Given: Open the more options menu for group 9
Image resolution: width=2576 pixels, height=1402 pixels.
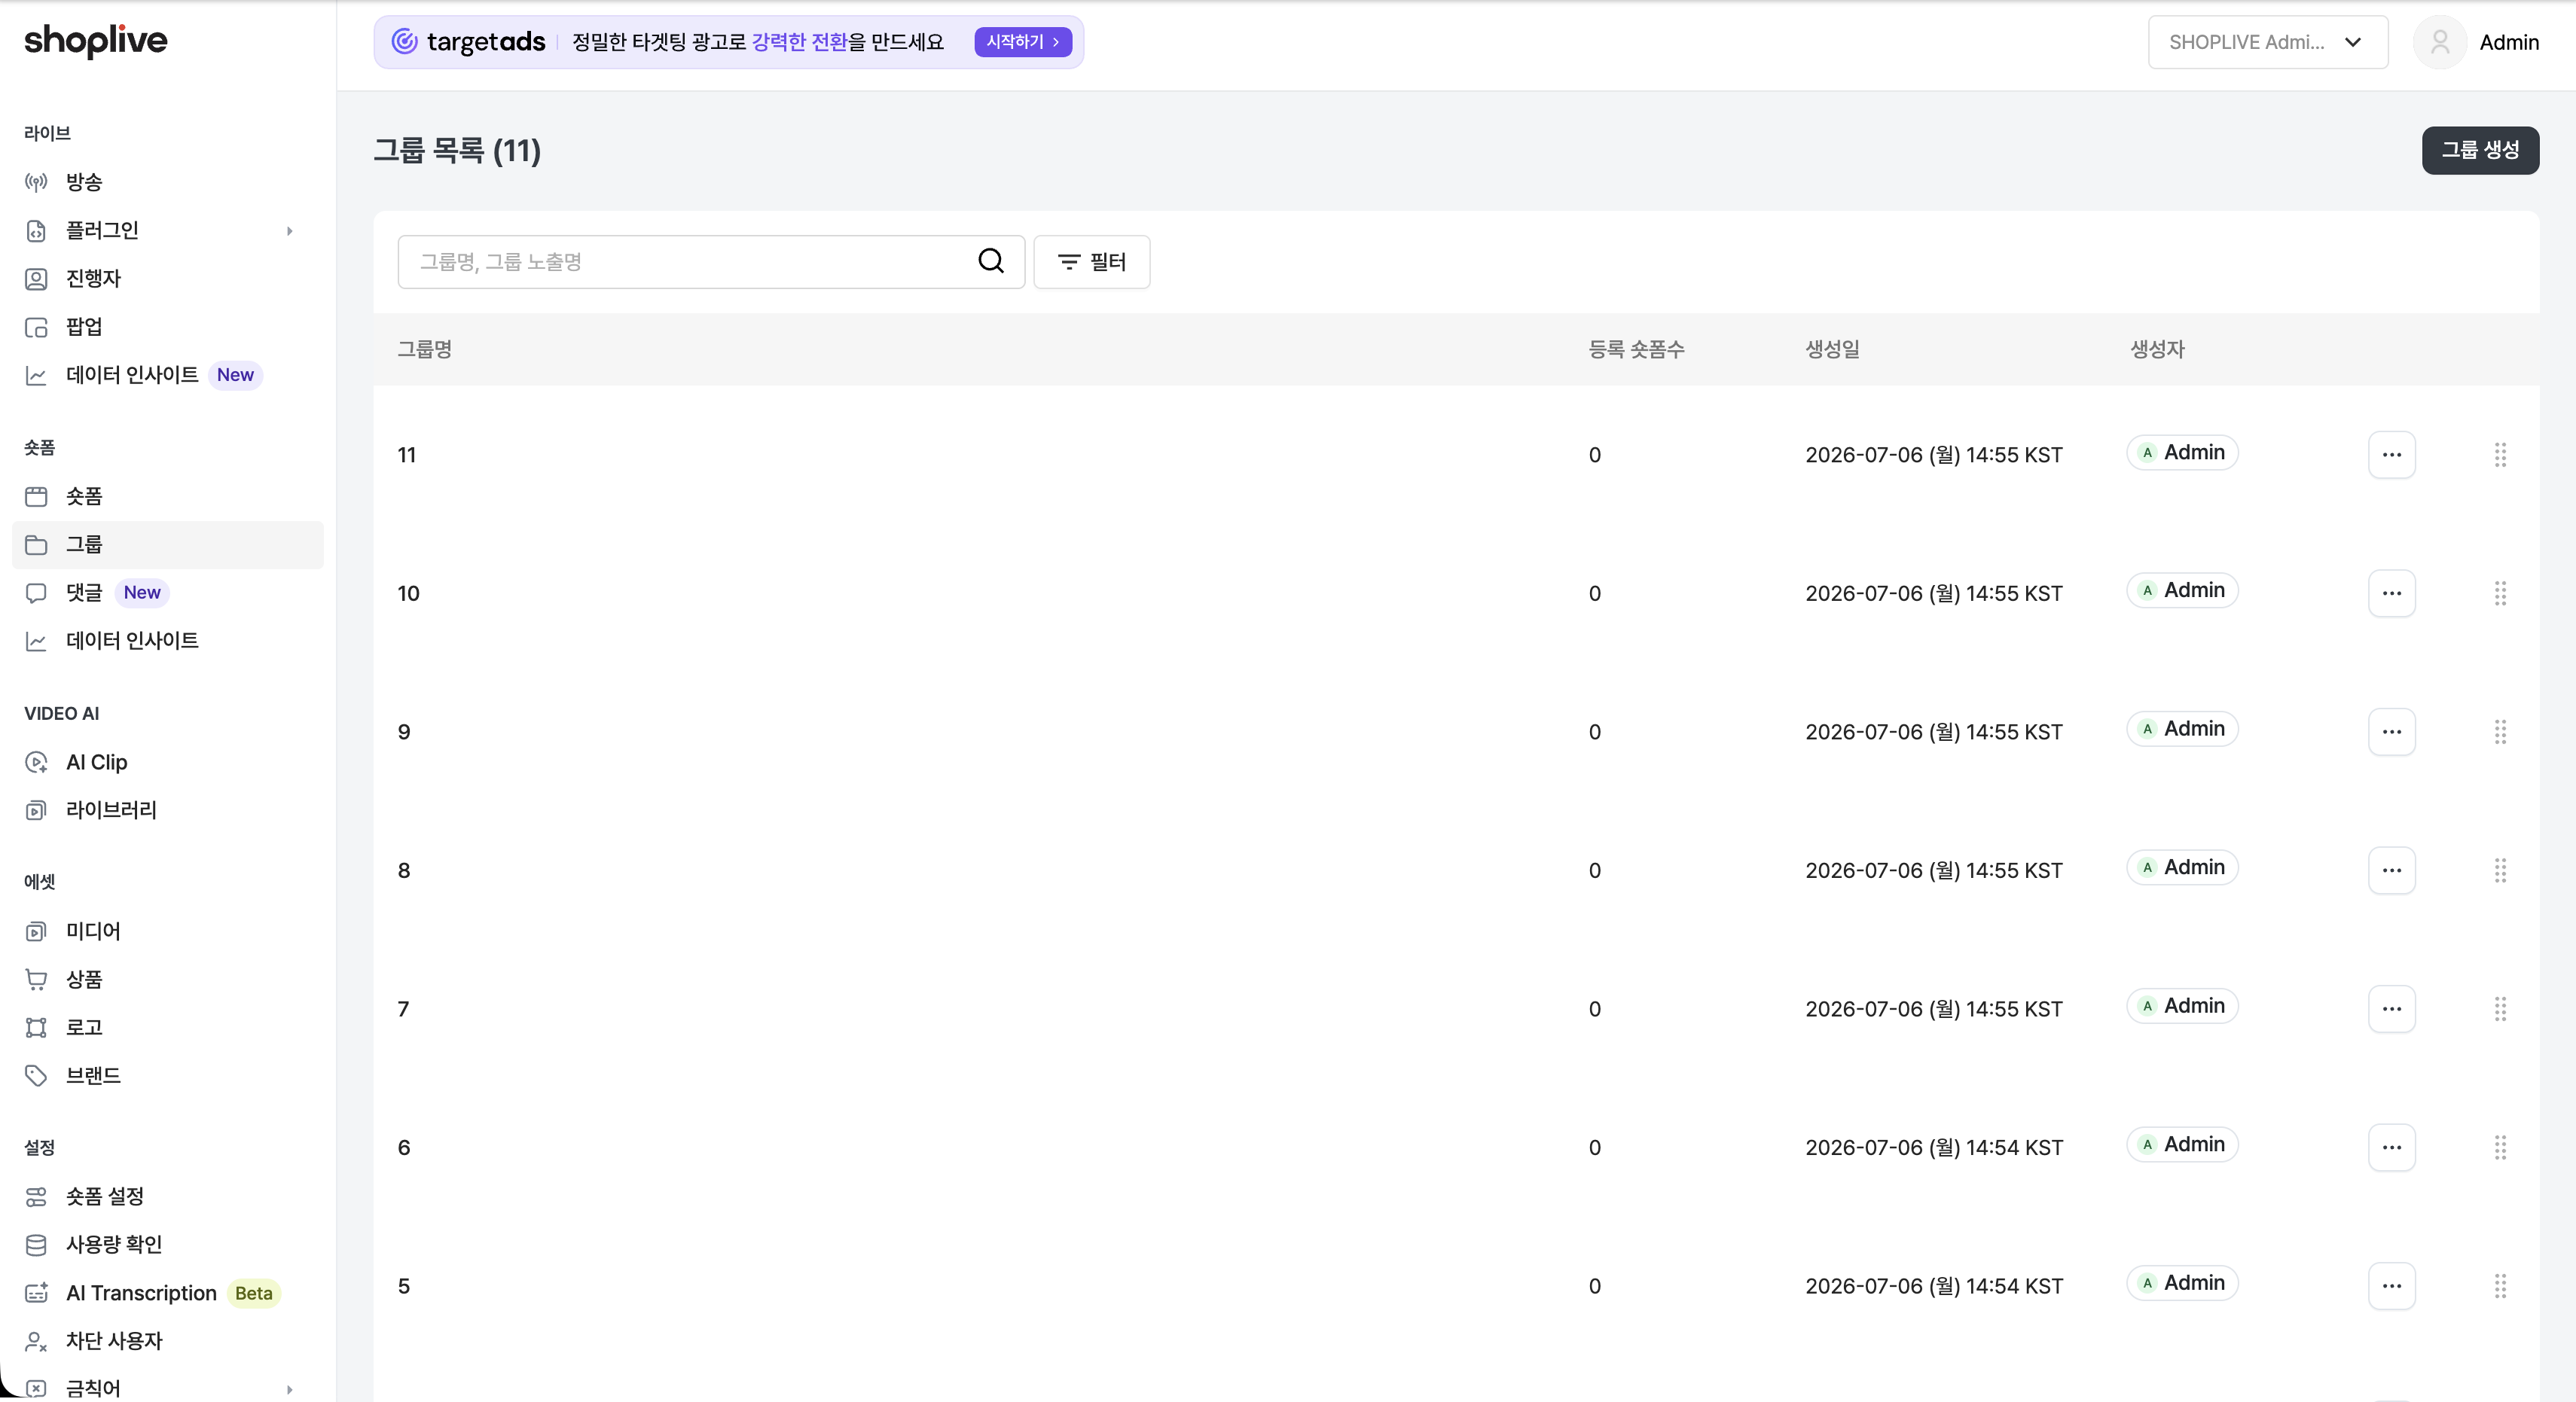Looking at the screenshot, I should [2391, 731].
